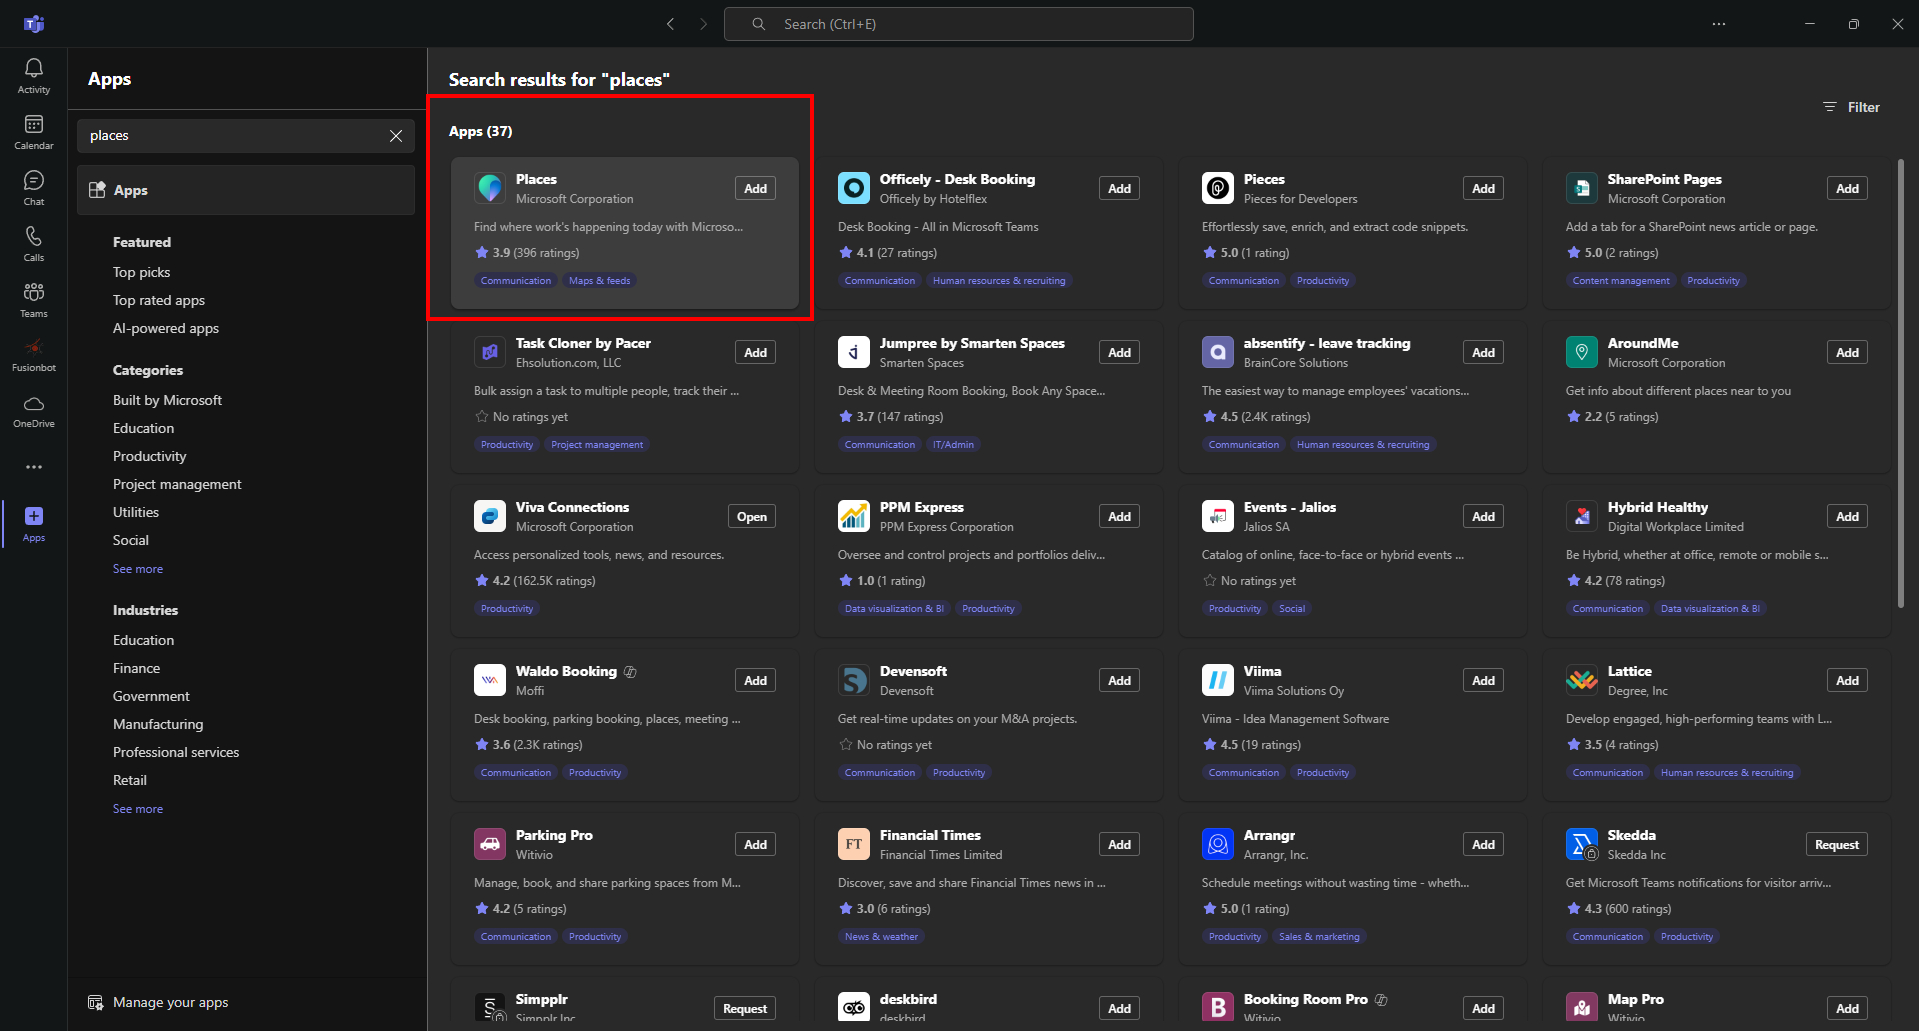Open the Social category
The height and width of the screenshot is (1031, 1919).
[131, 540]
